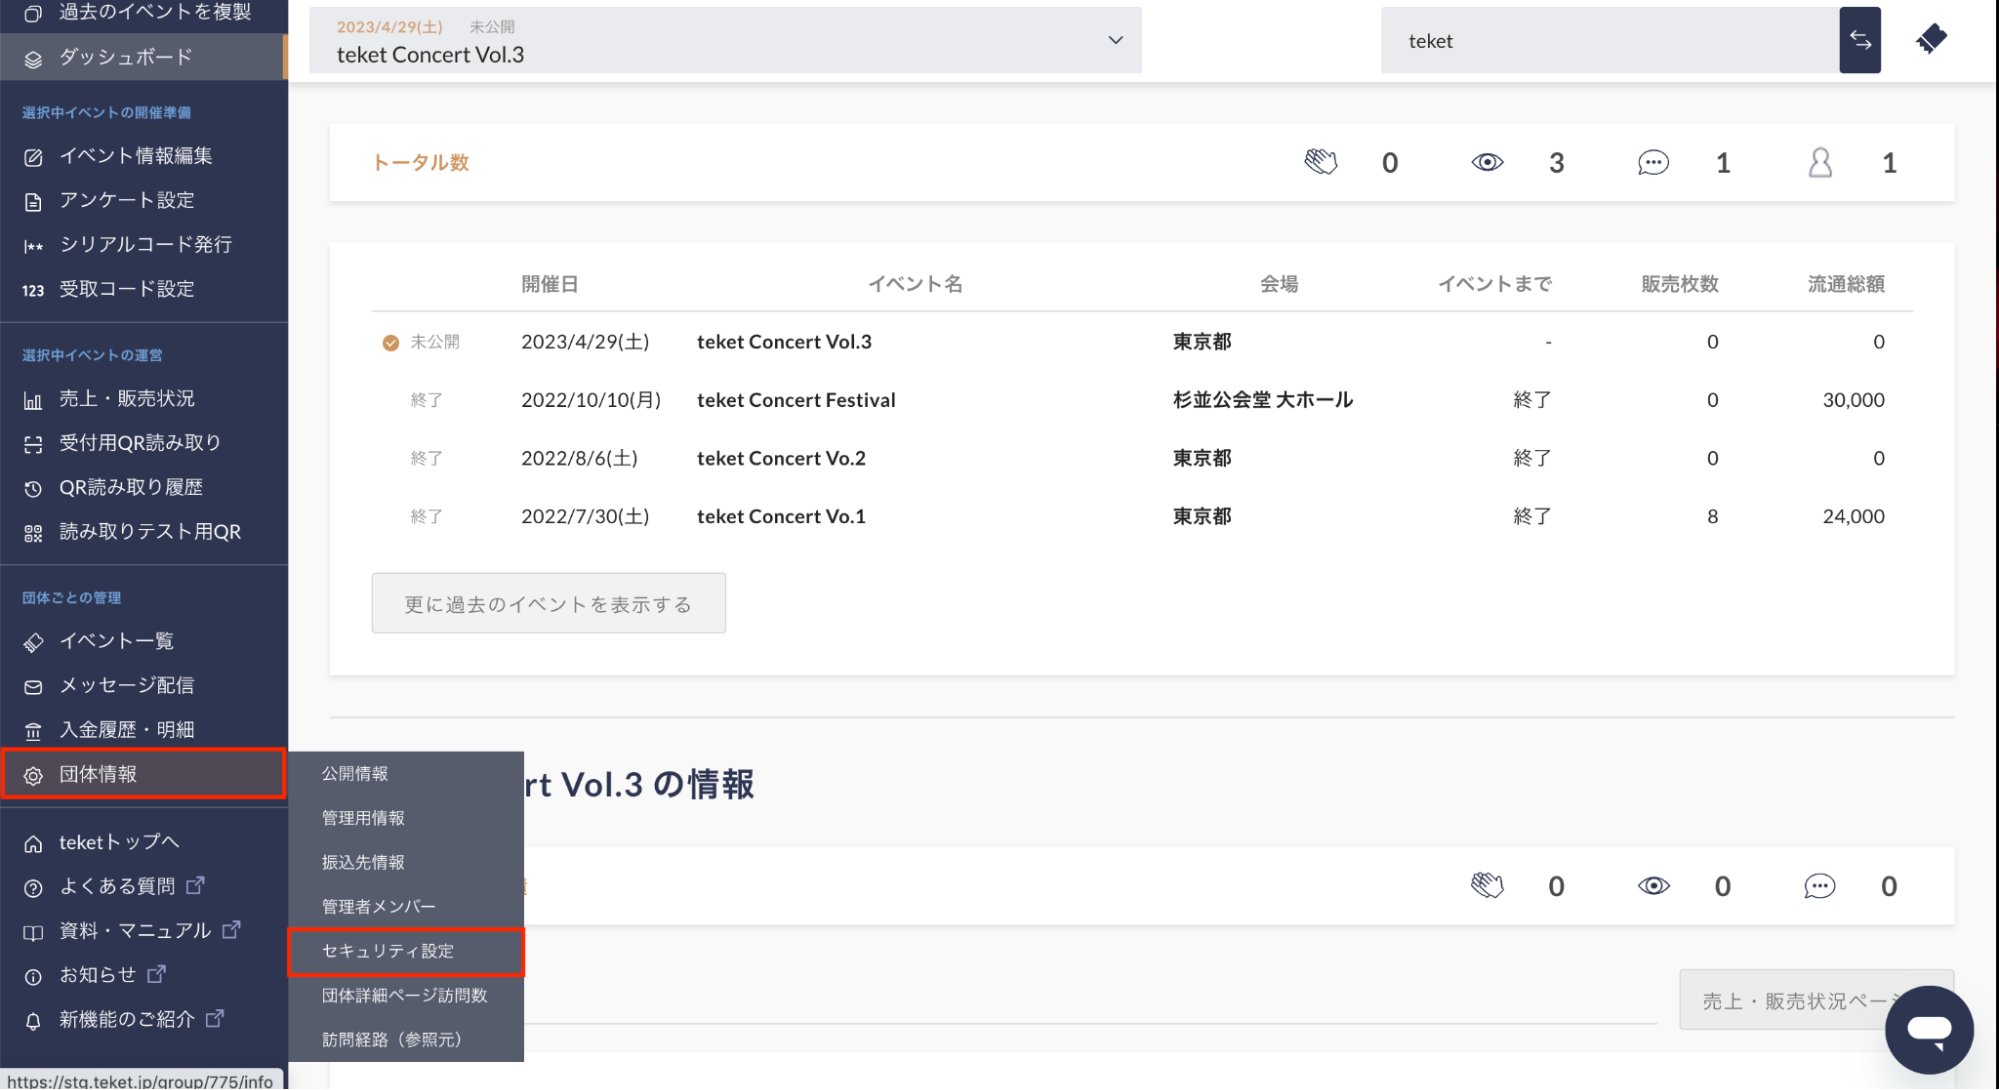Select セキュリティ設定 from submenu
1999x1090 pixels.
point(406,951)
